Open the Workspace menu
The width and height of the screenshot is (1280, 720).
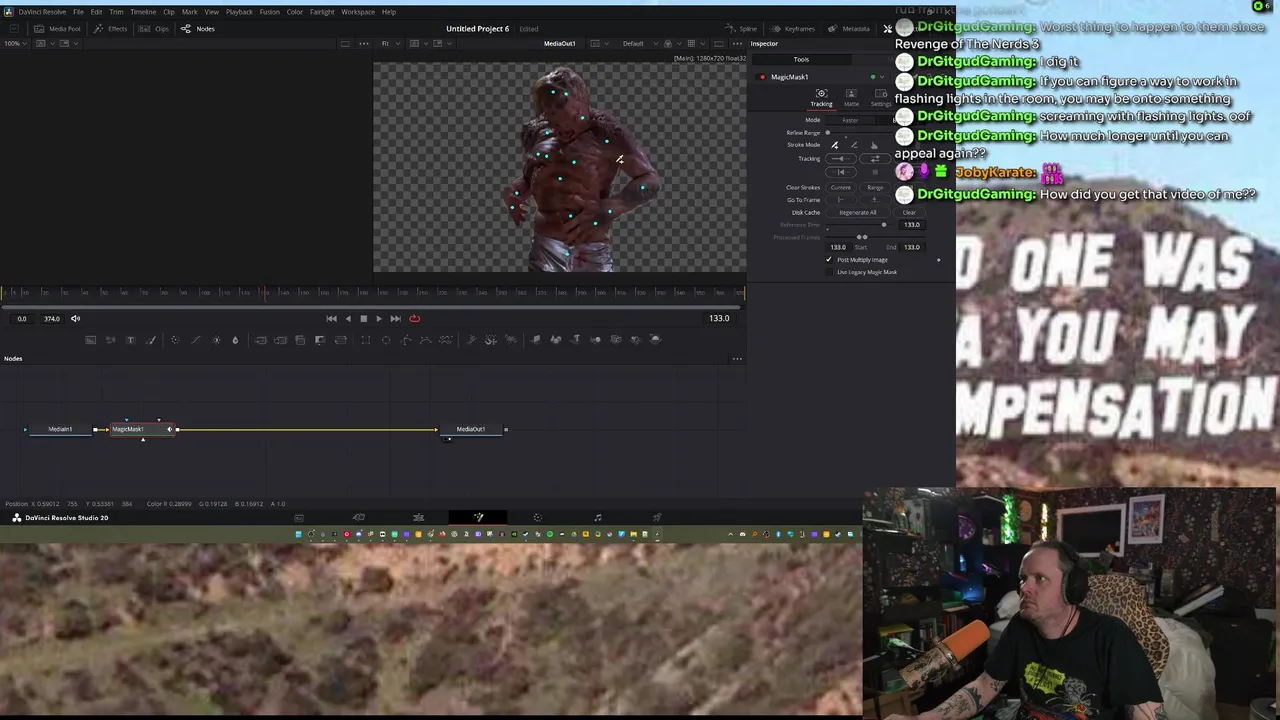pos(358,12)
